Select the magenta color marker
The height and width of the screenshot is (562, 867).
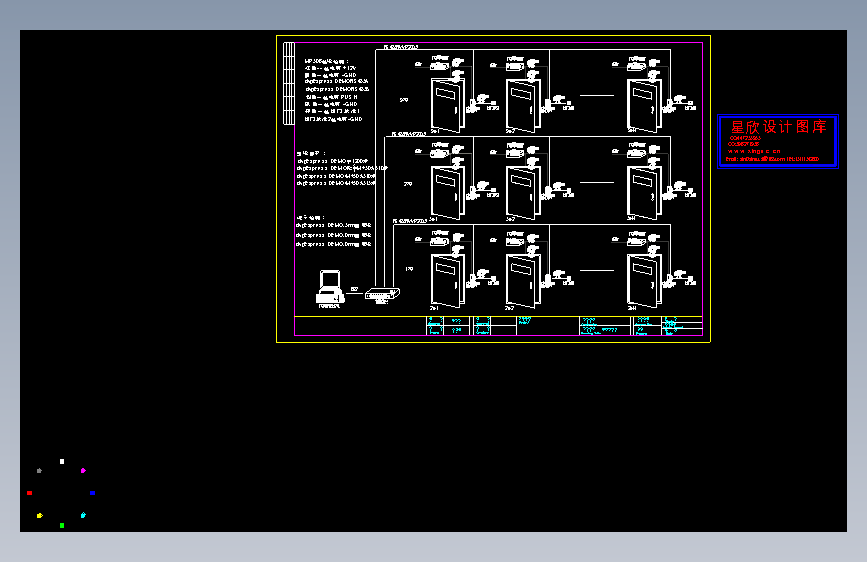[83, 471]
